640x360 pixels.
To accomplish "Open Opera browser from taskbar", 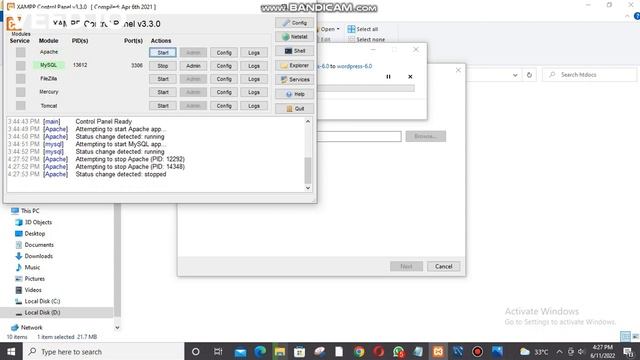I will pos(379,351).
